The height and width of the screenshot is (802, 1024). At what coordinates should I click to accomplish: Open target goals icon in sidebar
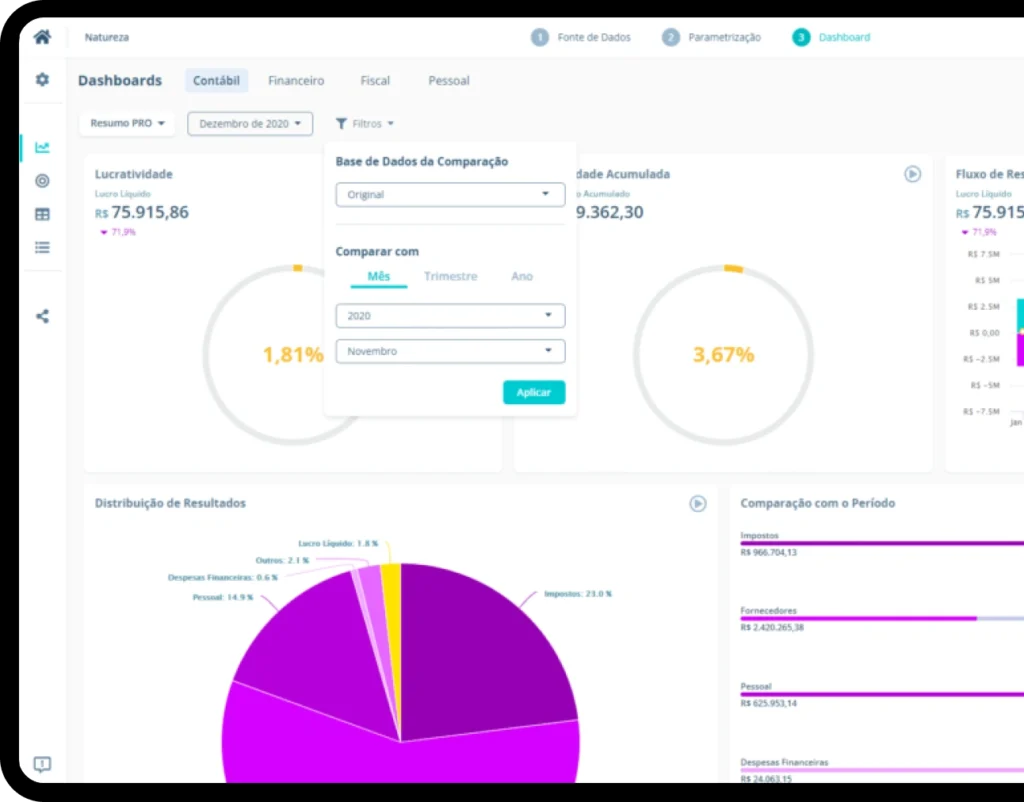[x=42, y=181]
